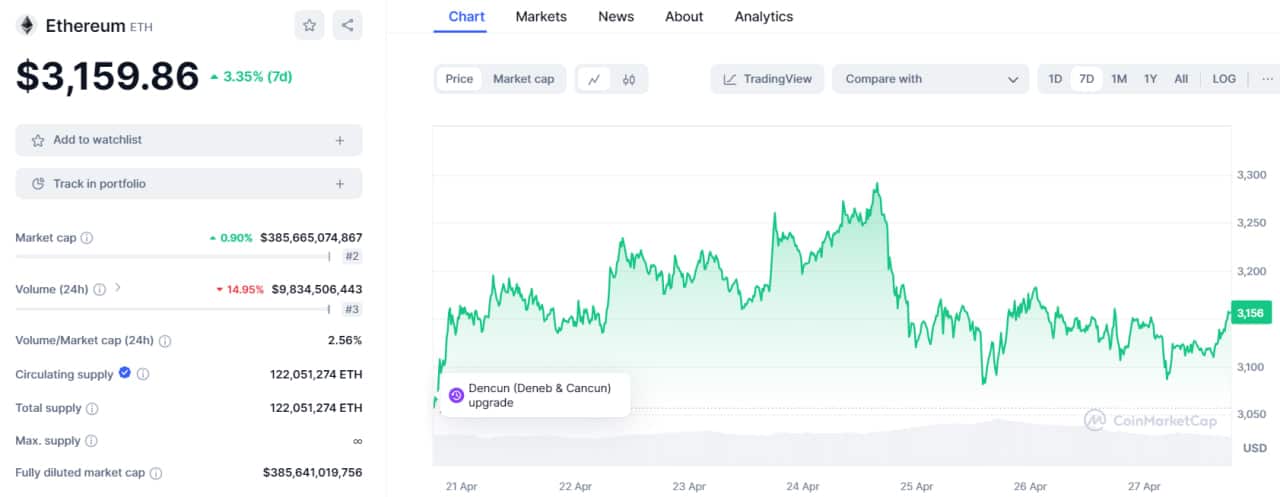The image size is (1280, 497).
Task: Click the Dencun upgrade event icon
Action: click(456, 395)
